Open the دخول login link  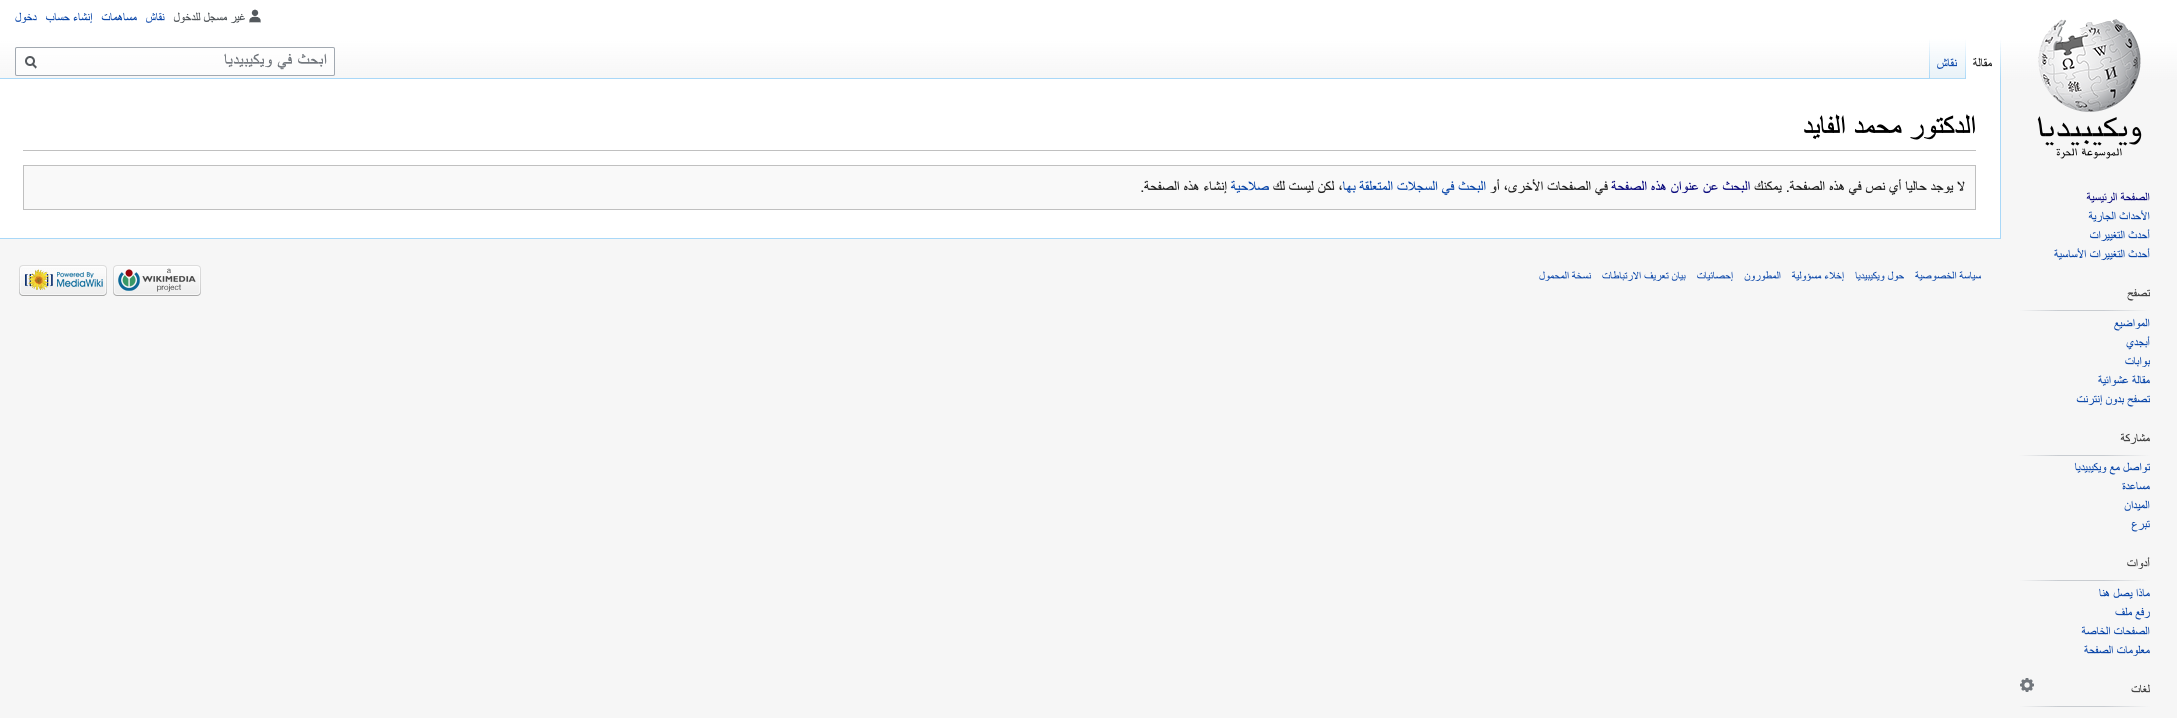click(x=26, y=17)
